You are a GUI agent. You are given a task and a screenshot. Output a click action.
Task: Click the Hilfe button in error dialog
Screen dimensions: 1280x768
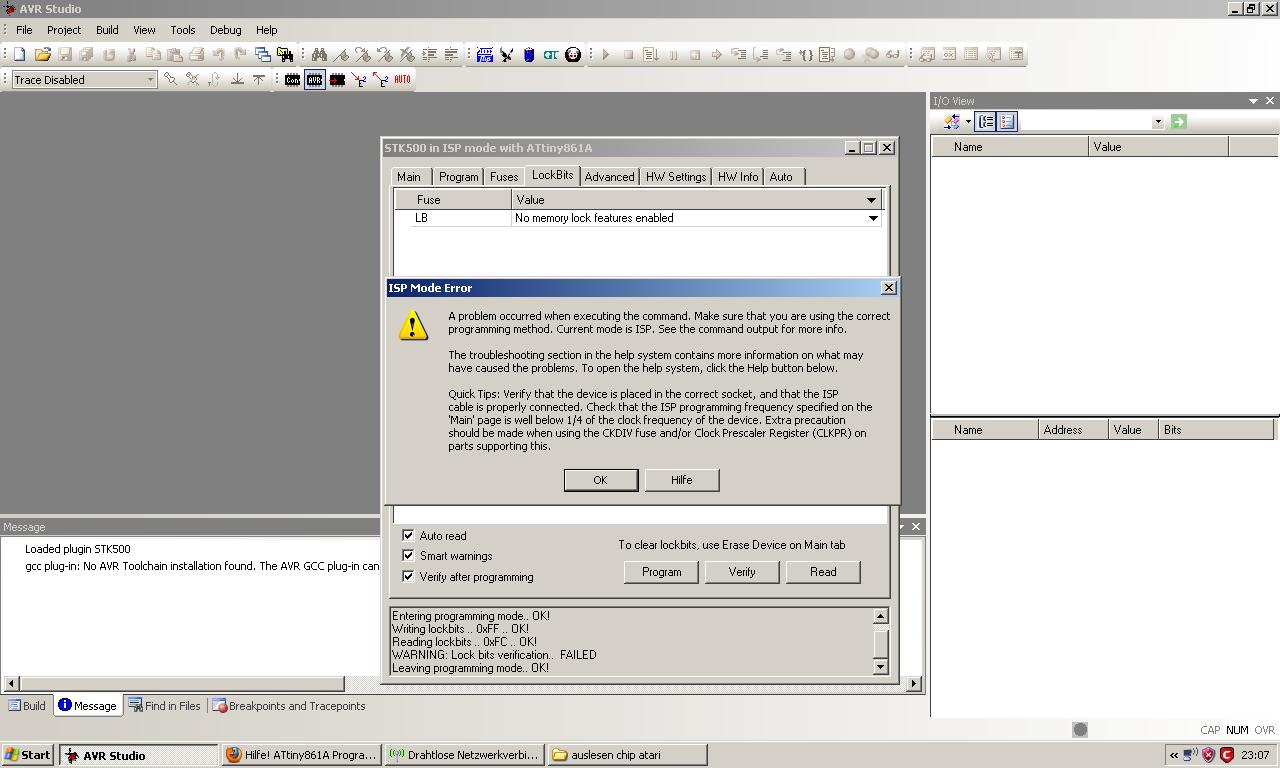(682, 480)
